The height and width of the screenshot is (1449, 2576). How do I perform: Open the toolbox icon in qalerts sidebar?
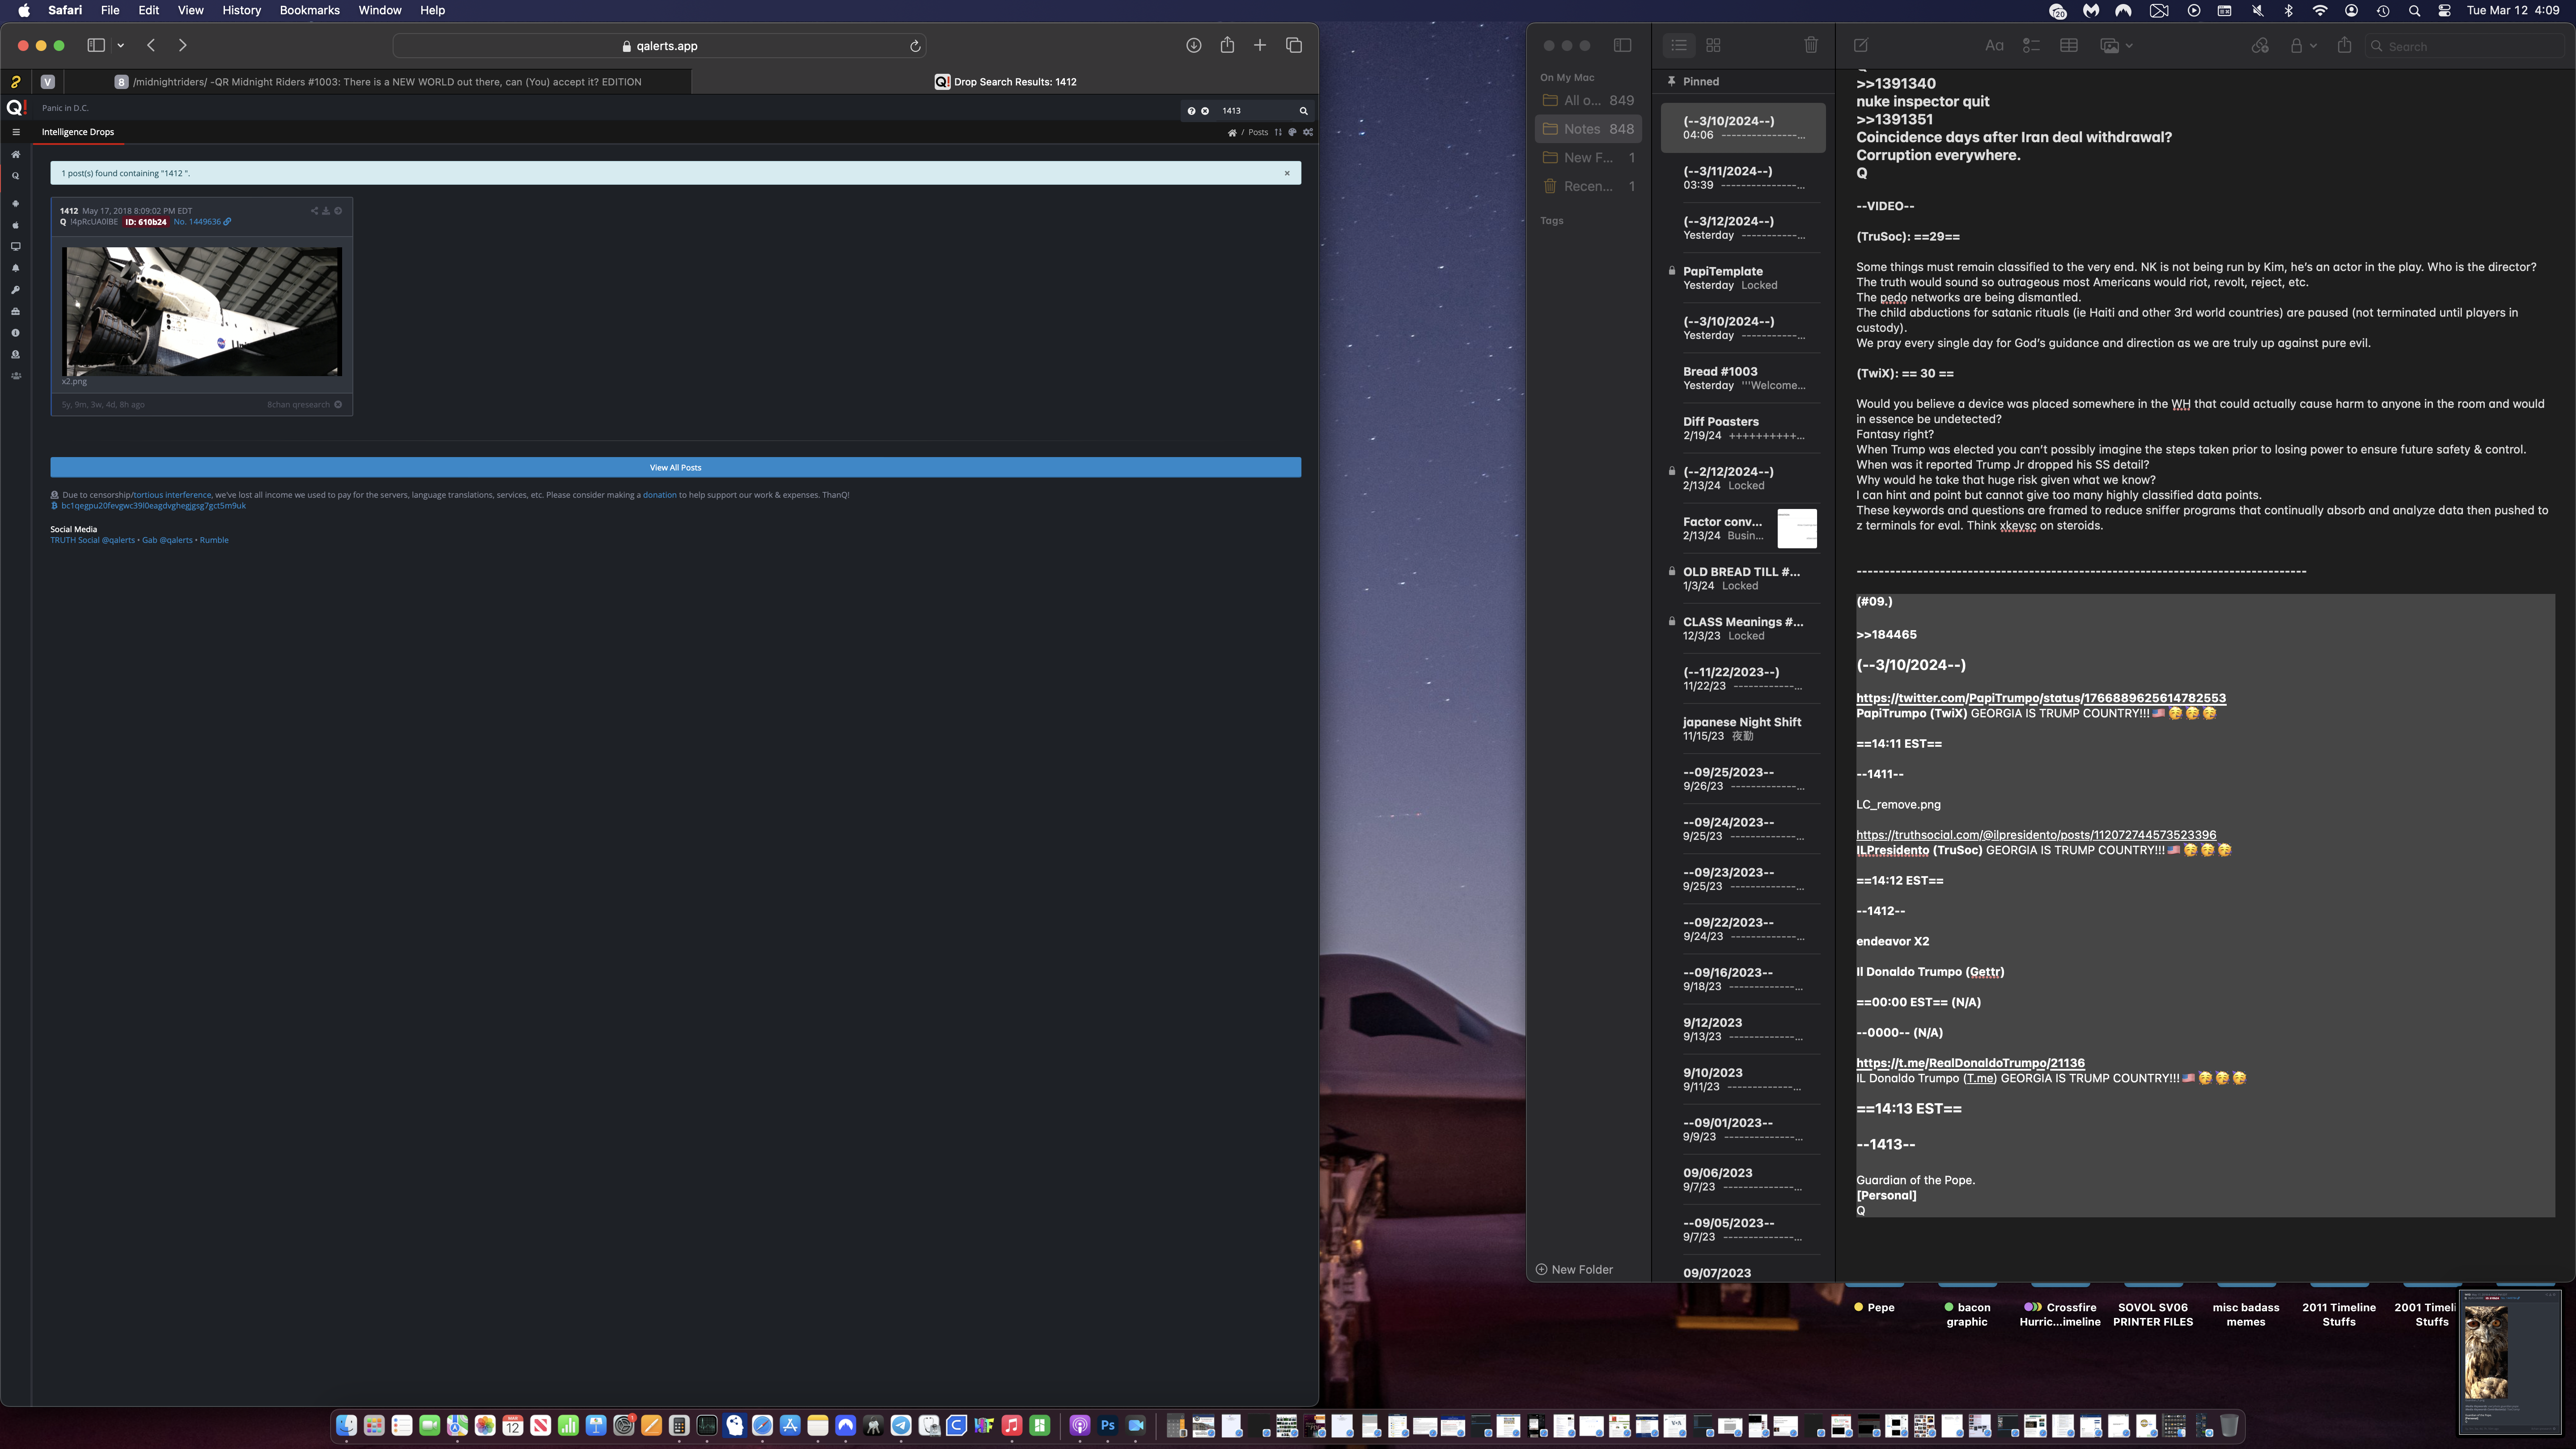tap(15, 311)
